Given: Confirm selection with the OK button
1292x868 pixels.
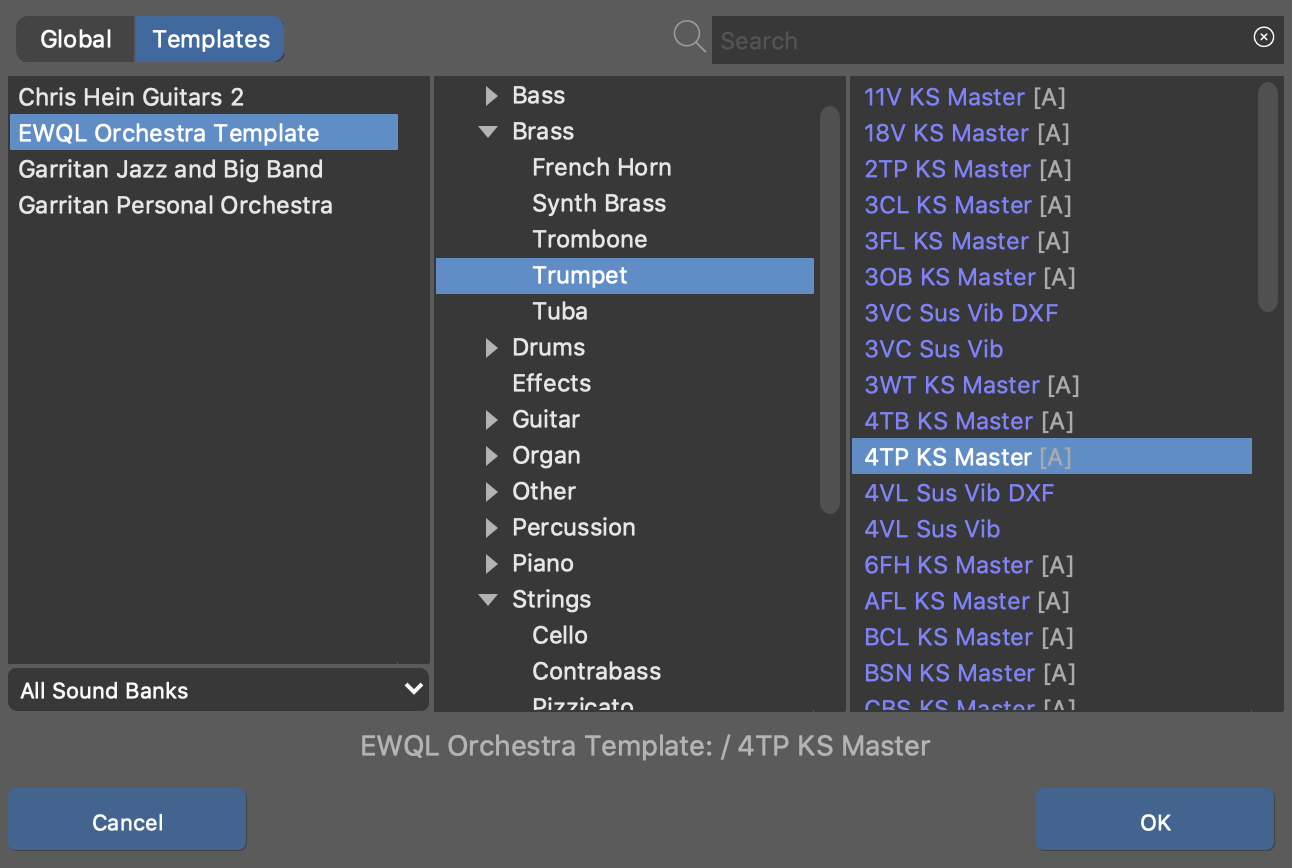Looking at the screenshot, I should click(1154, 822).
